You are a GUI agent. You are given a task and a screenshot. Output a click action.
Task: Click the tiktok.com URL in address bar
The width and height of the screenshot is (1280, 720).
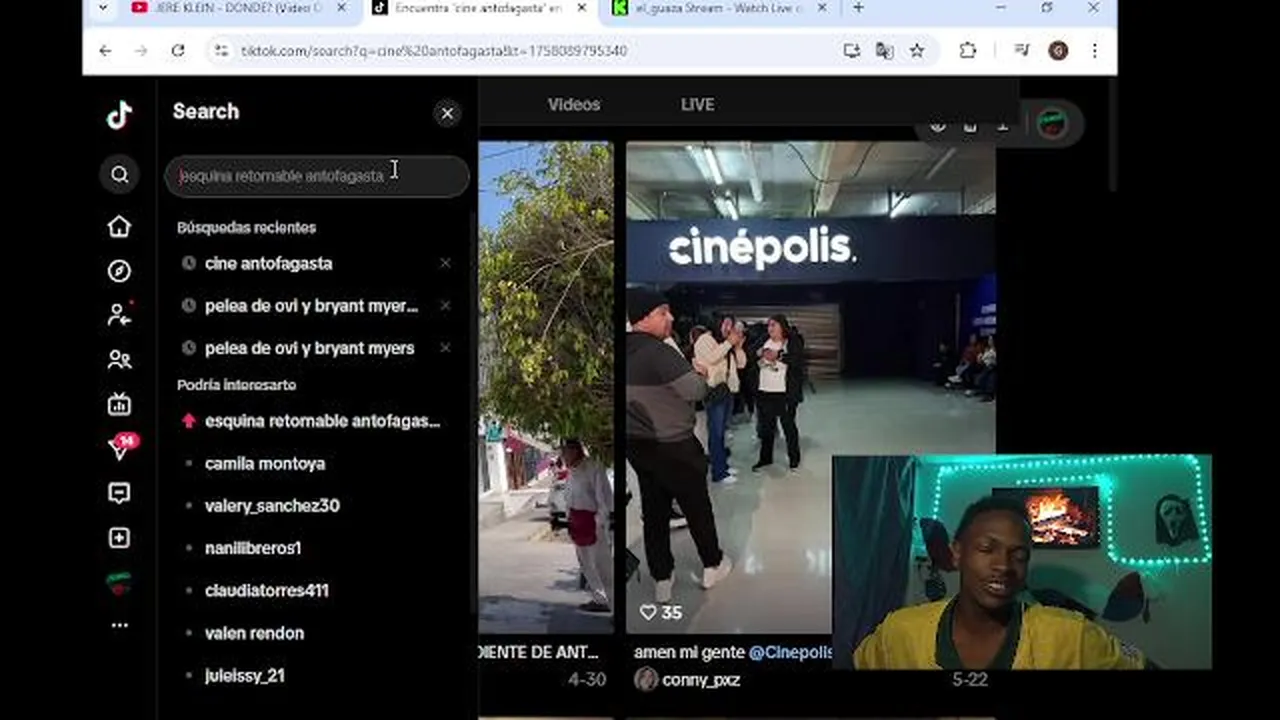coord(434,51)
